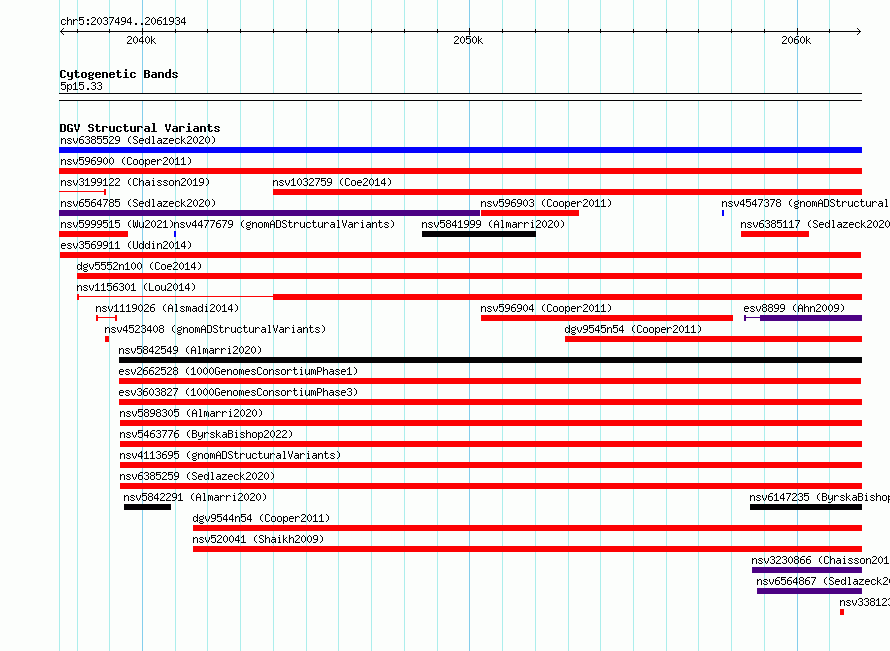Click the red nsv520041 variant bar

(x=527, y=549)
